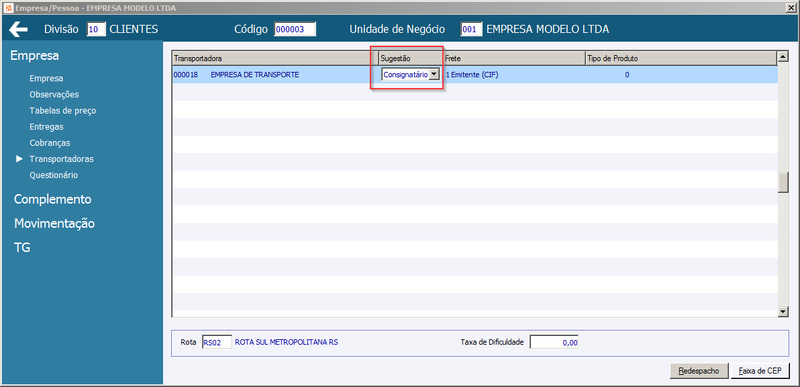Click Tipo de Produto value 0
The height and width of the screenshot is (387, 800).
(627, 75)
